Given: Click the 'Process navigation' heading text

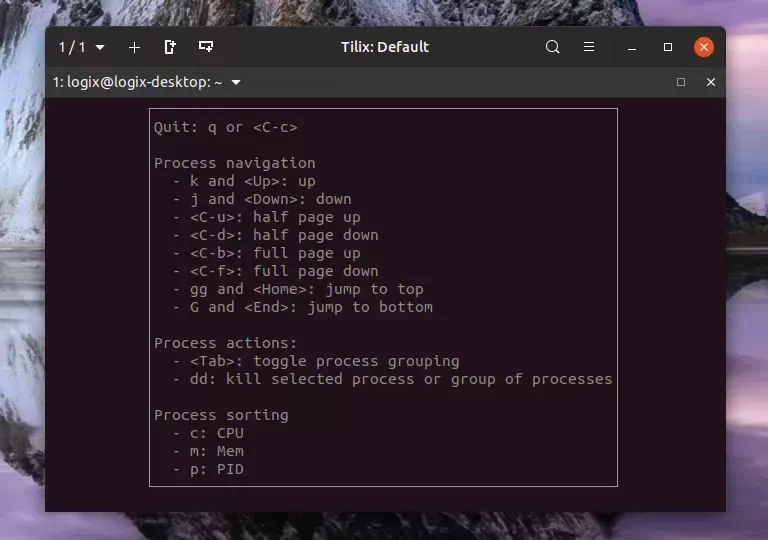Looking at the screenshot, I should 234,163.
